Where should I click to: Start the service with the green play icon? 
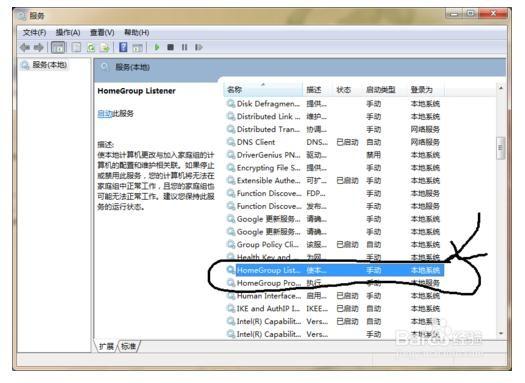(157, 47)
